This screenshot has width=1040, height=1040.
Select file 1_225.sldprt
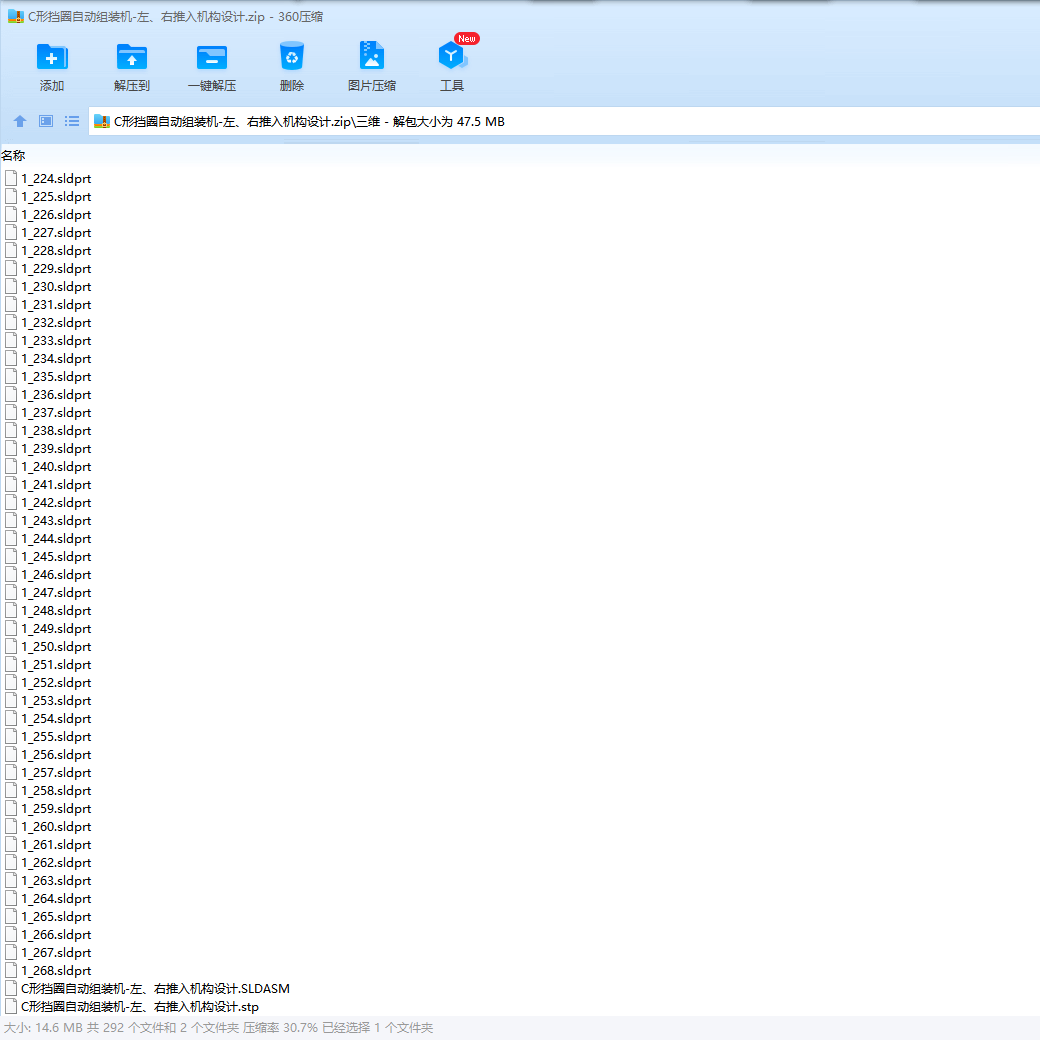click(56, 197)
